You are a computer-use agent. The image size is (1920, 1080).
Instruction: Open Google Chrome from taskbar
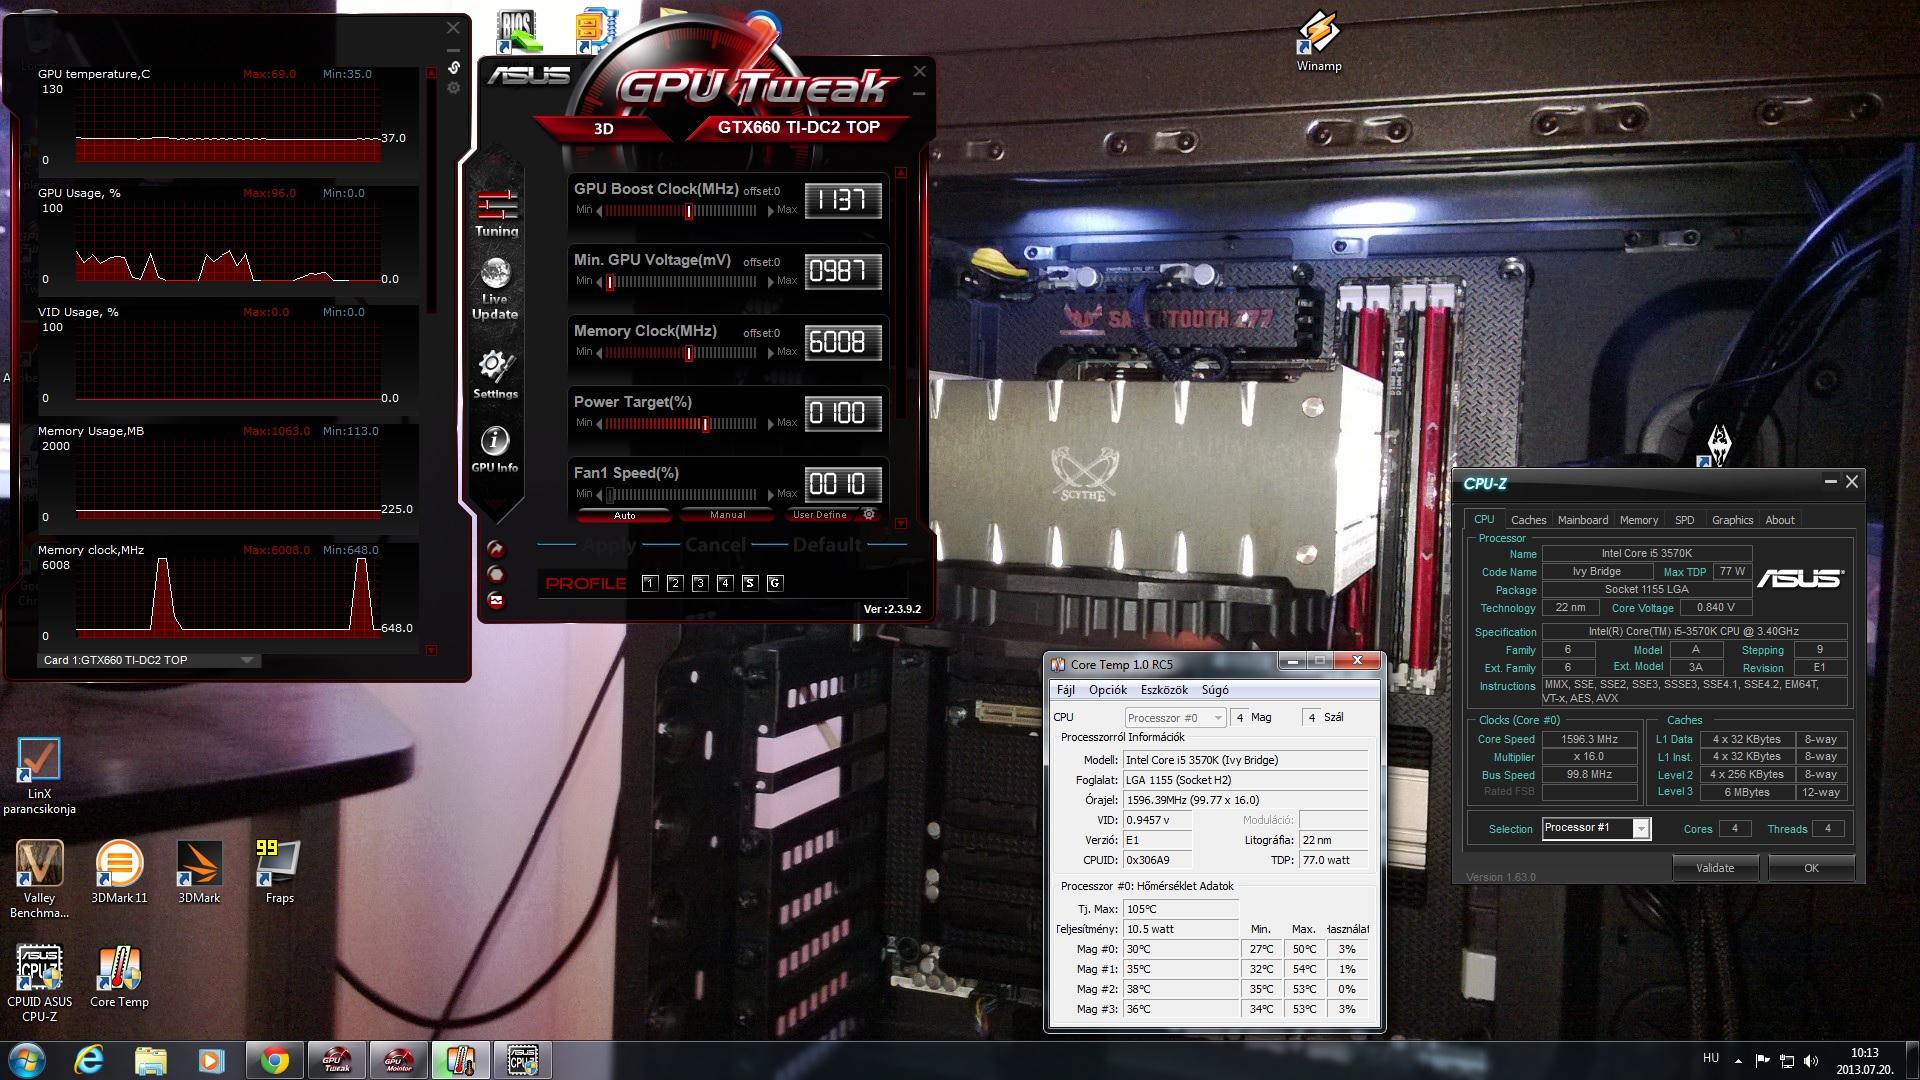(274, 1060)
